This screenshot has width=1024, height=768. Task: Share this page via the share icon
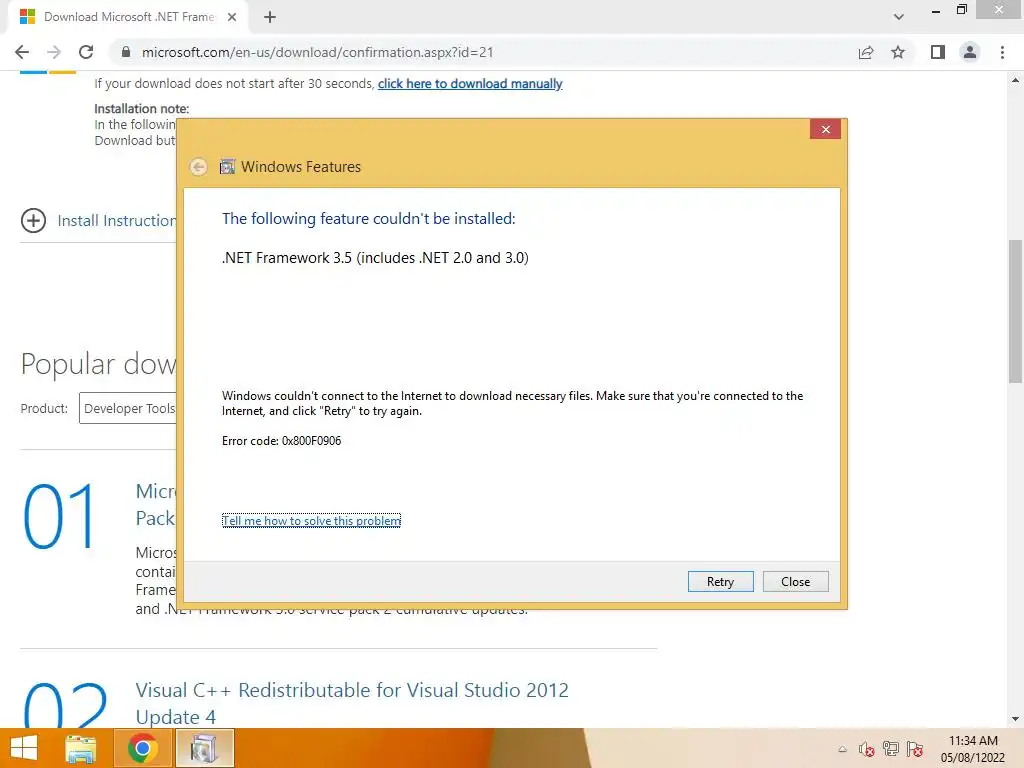point(866,52)
